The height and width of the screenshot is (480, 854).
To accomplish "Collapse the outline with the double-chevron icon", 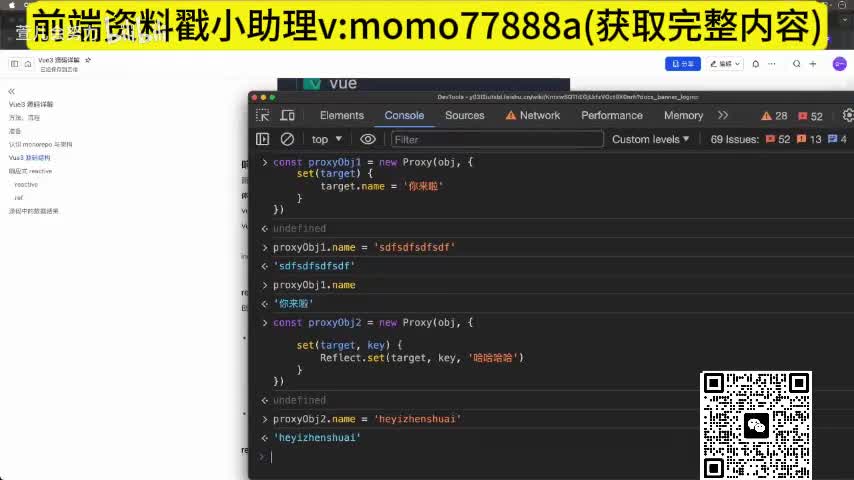I will click(x=11, y=91).
